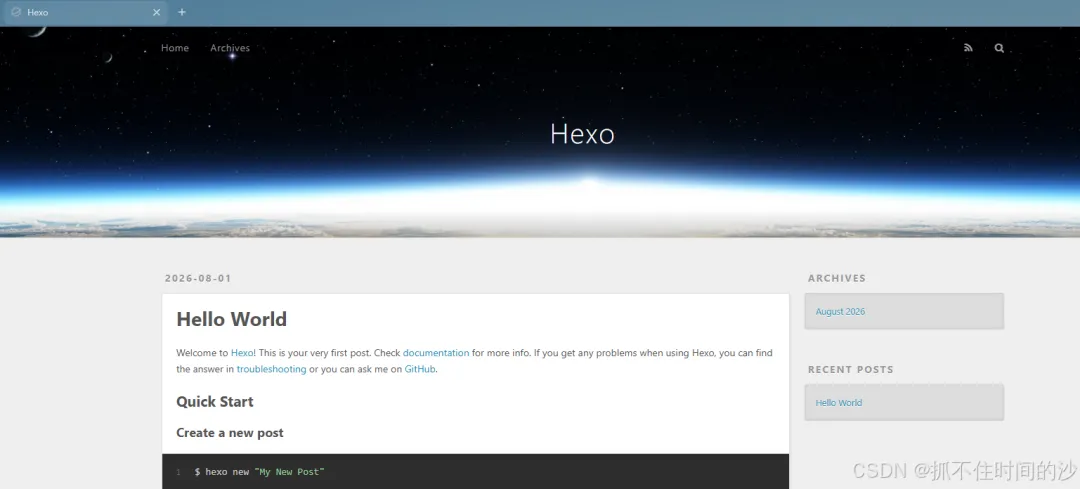1080x489 pixels.
Task: Open a new browser tab
Action: pyautogui.click(x=182, y=12)
